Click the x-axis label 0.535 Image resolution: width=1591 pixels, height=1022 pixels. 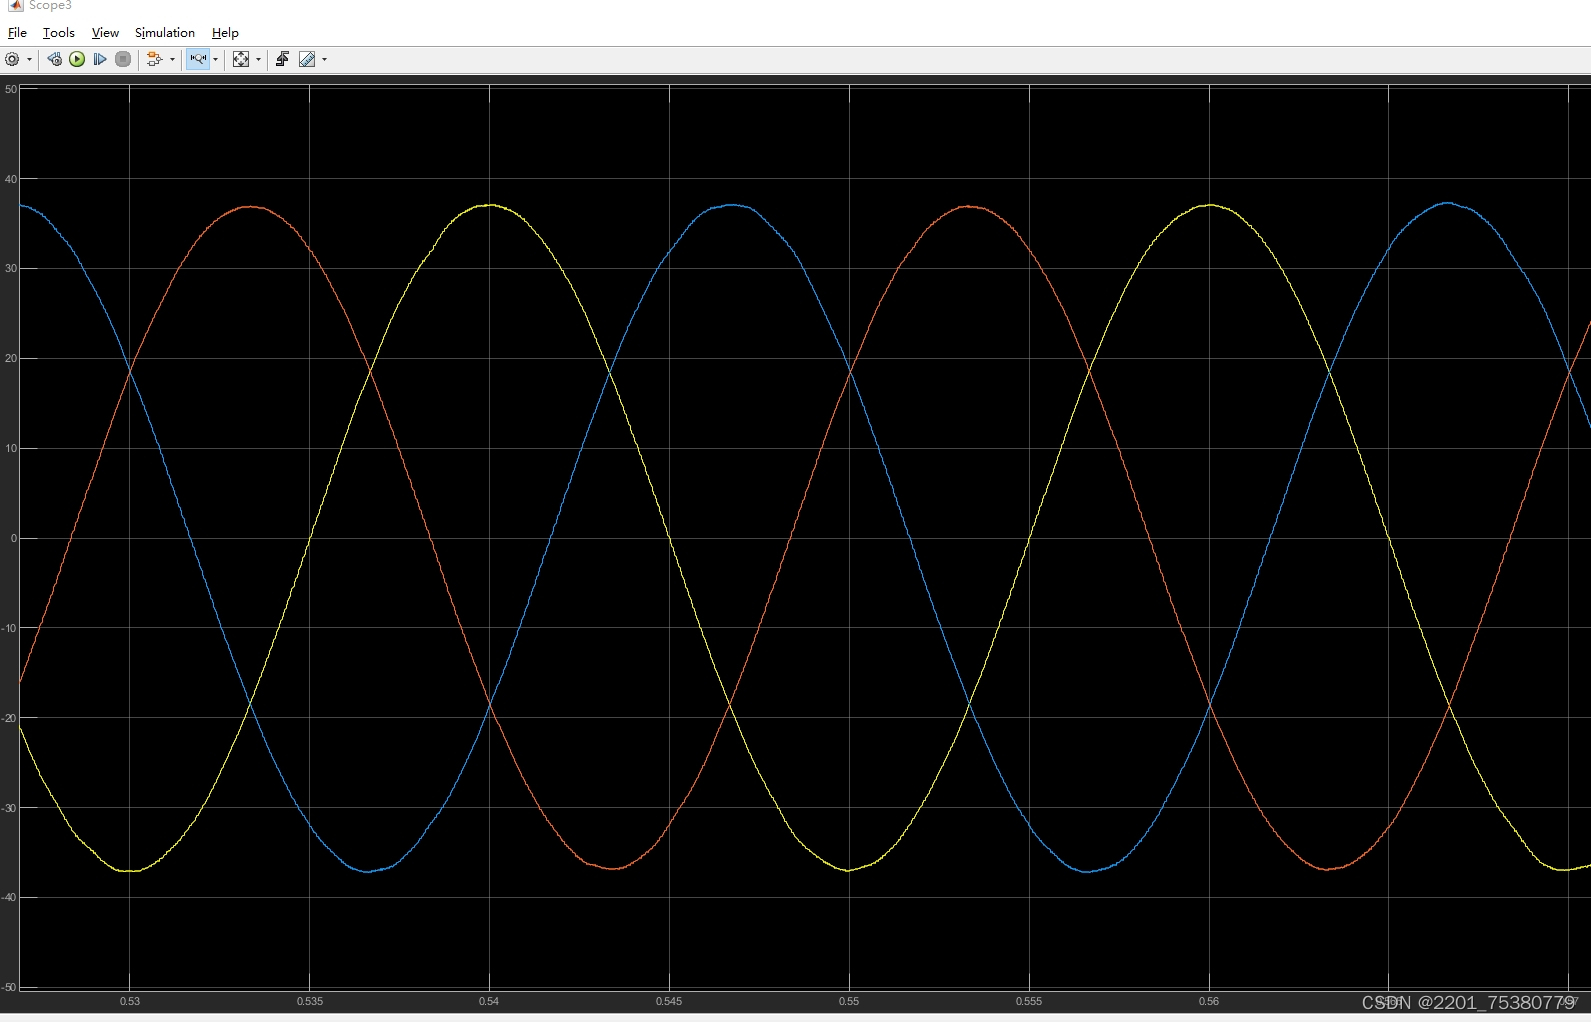[310, 1001]
